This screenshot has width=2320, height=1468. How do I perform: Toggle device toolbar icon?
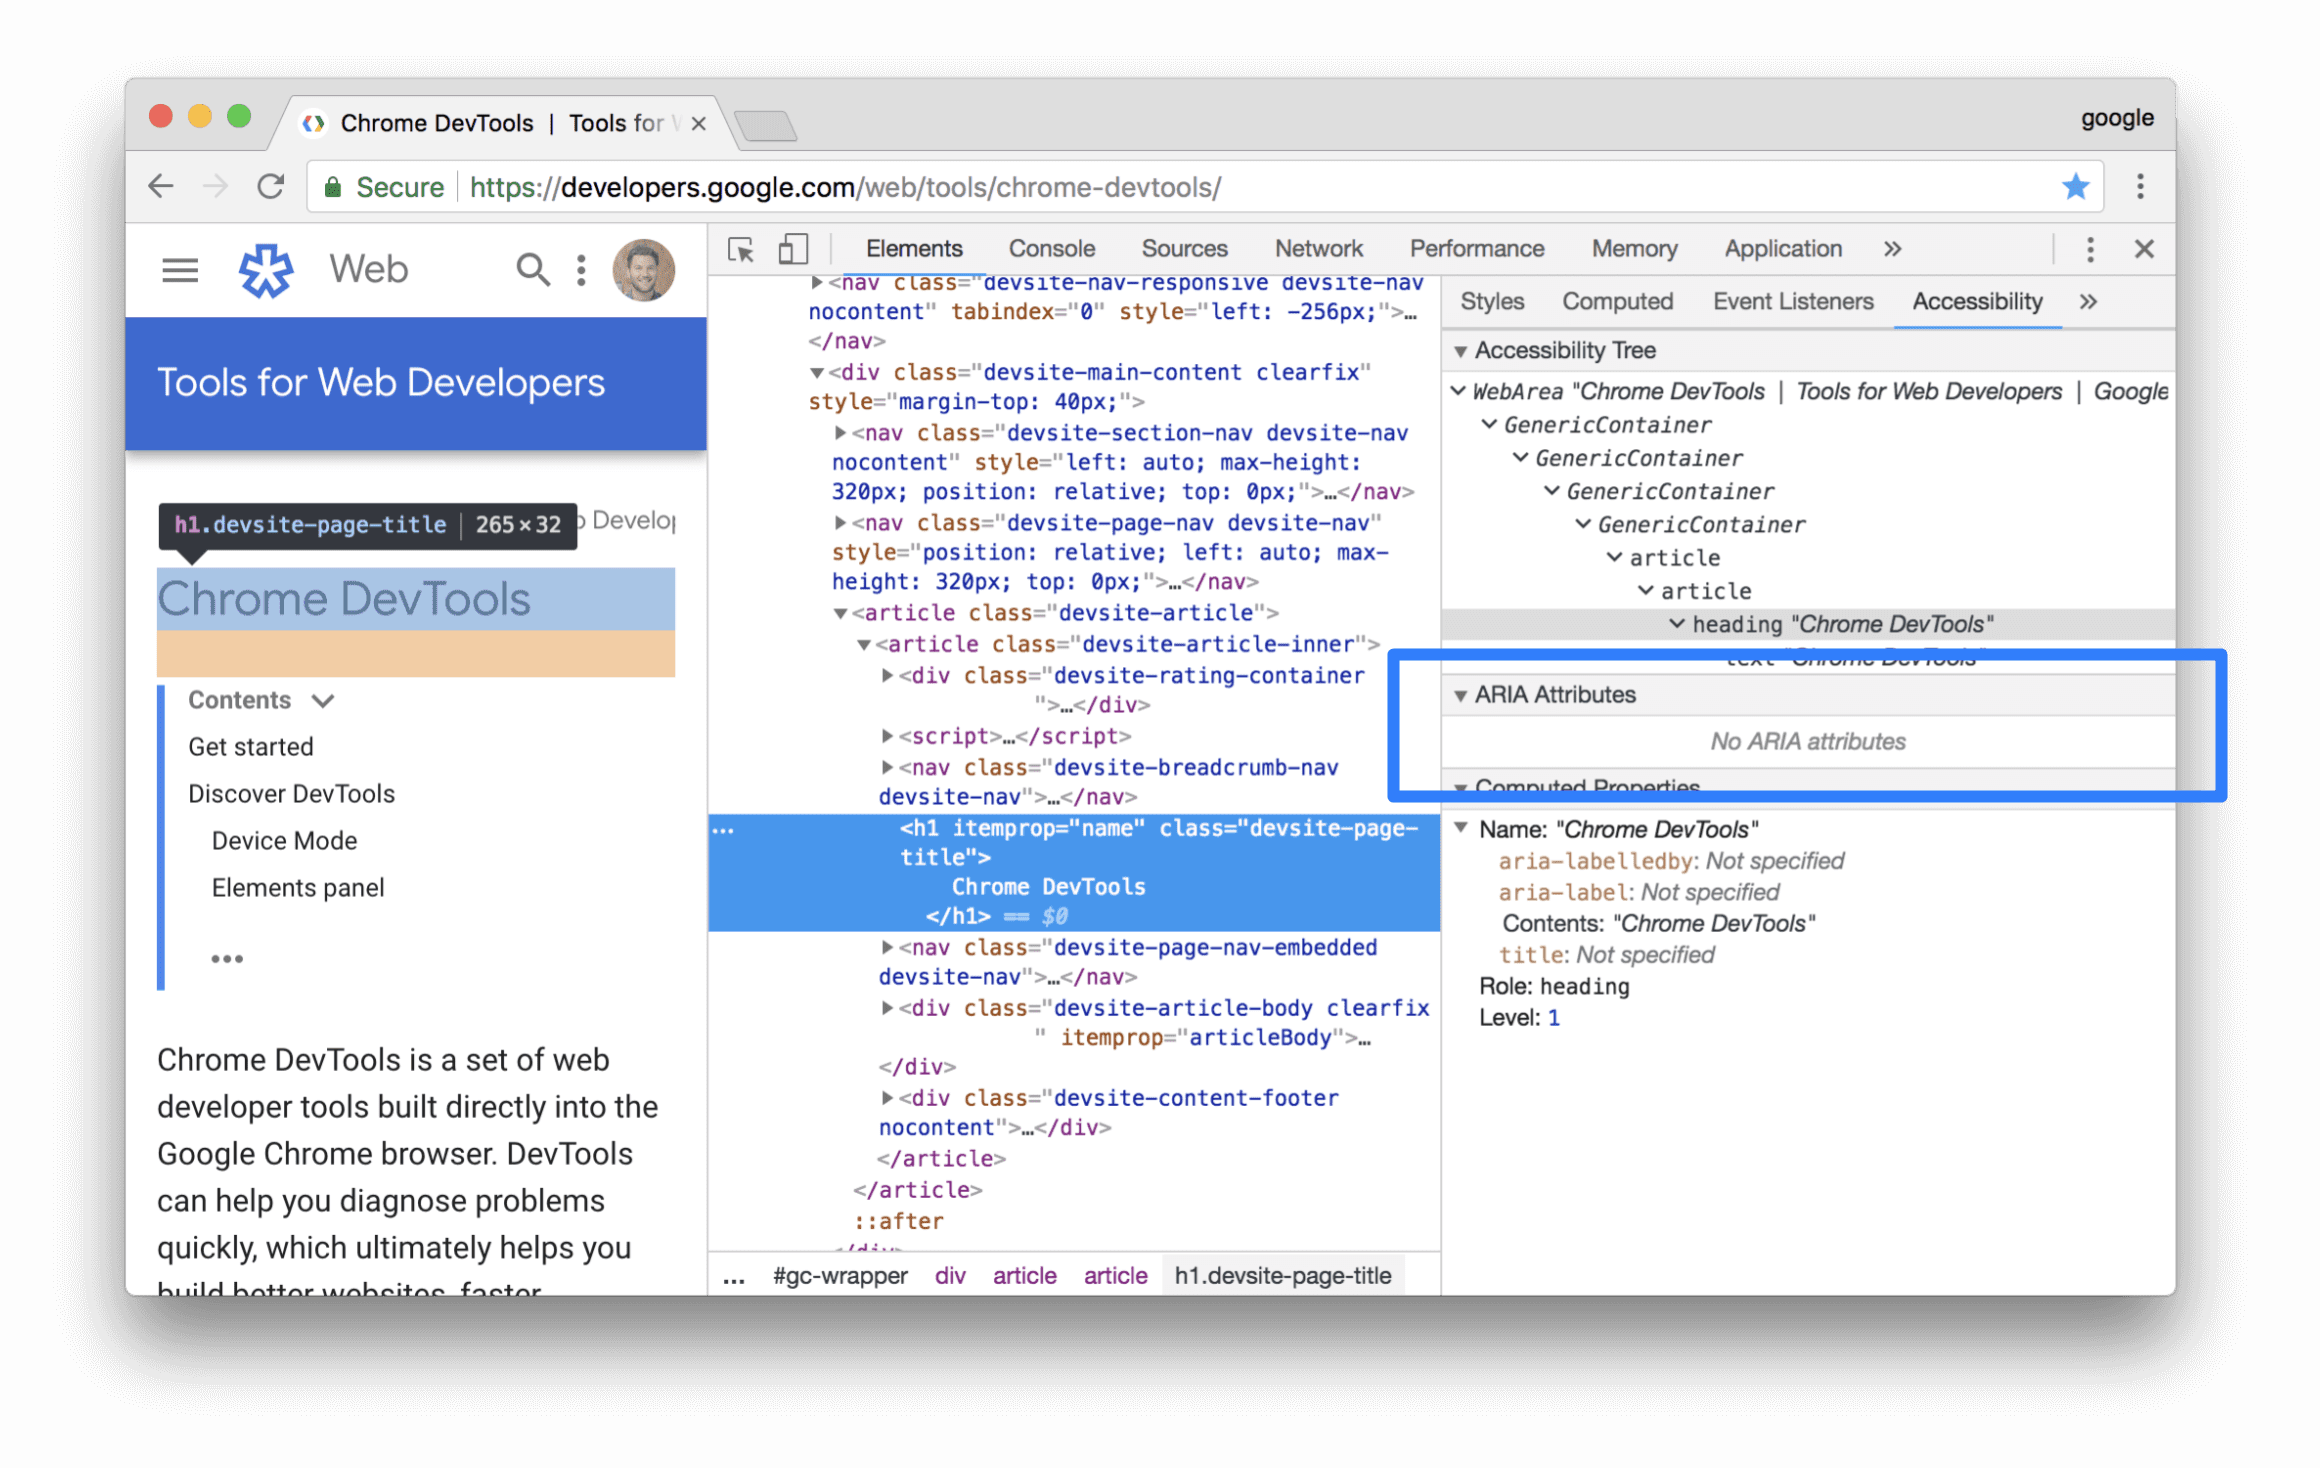(791, 249)
